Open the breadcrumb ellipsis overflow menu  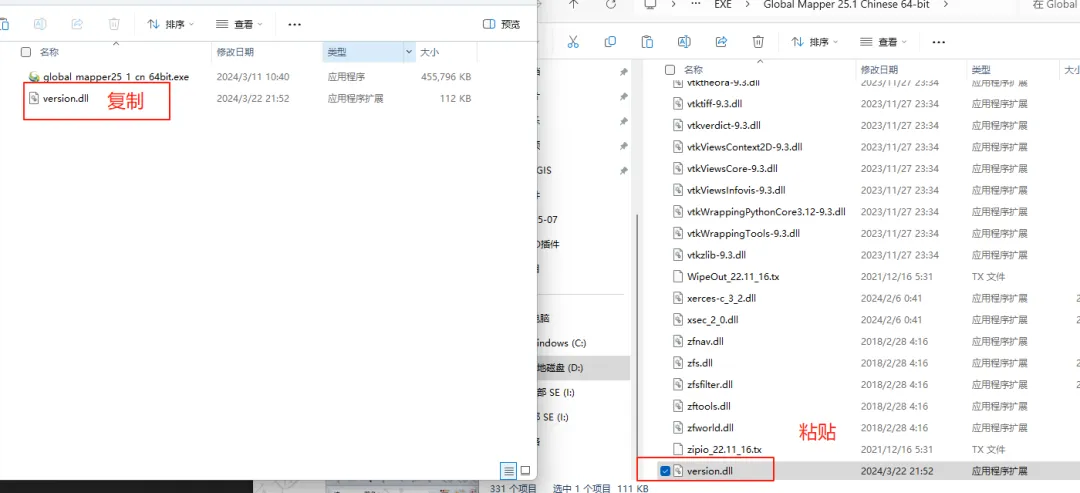tap(698, 4)
